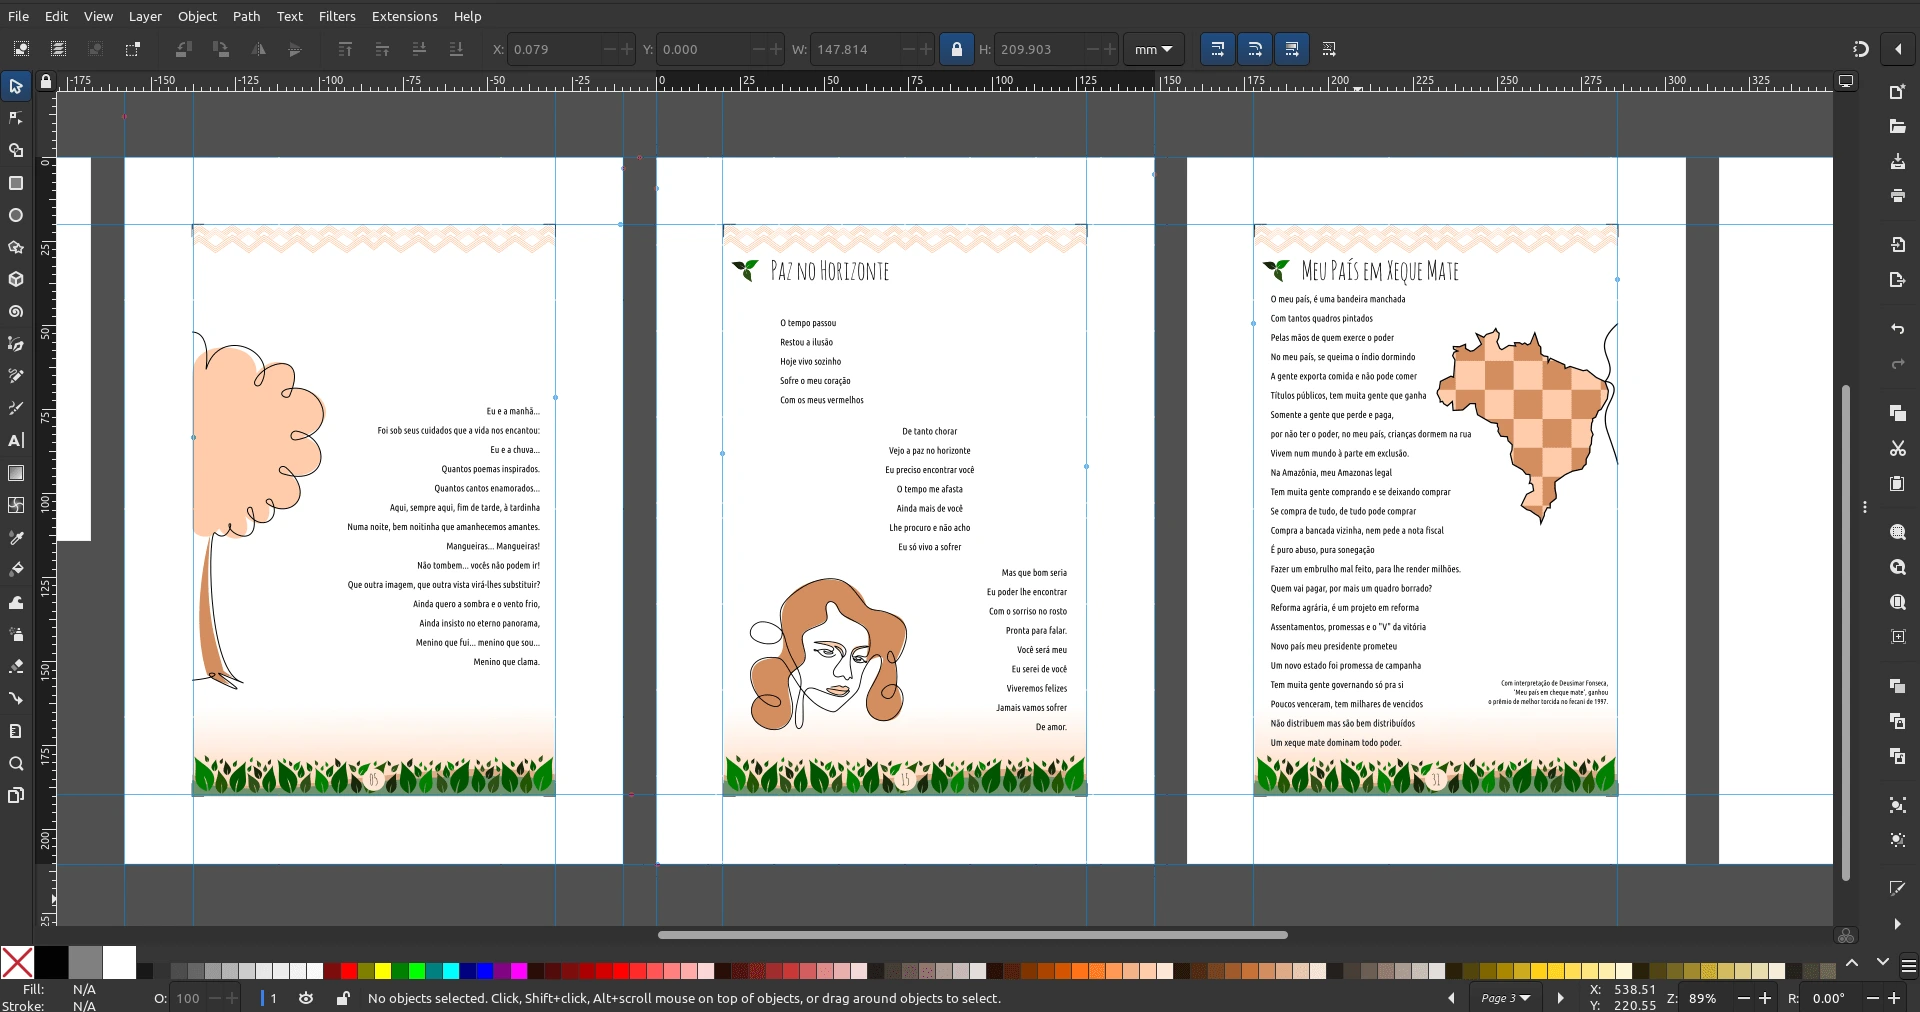Click the Undo arrow icon
1920x1012 pixels.
tap(1897, 329)
